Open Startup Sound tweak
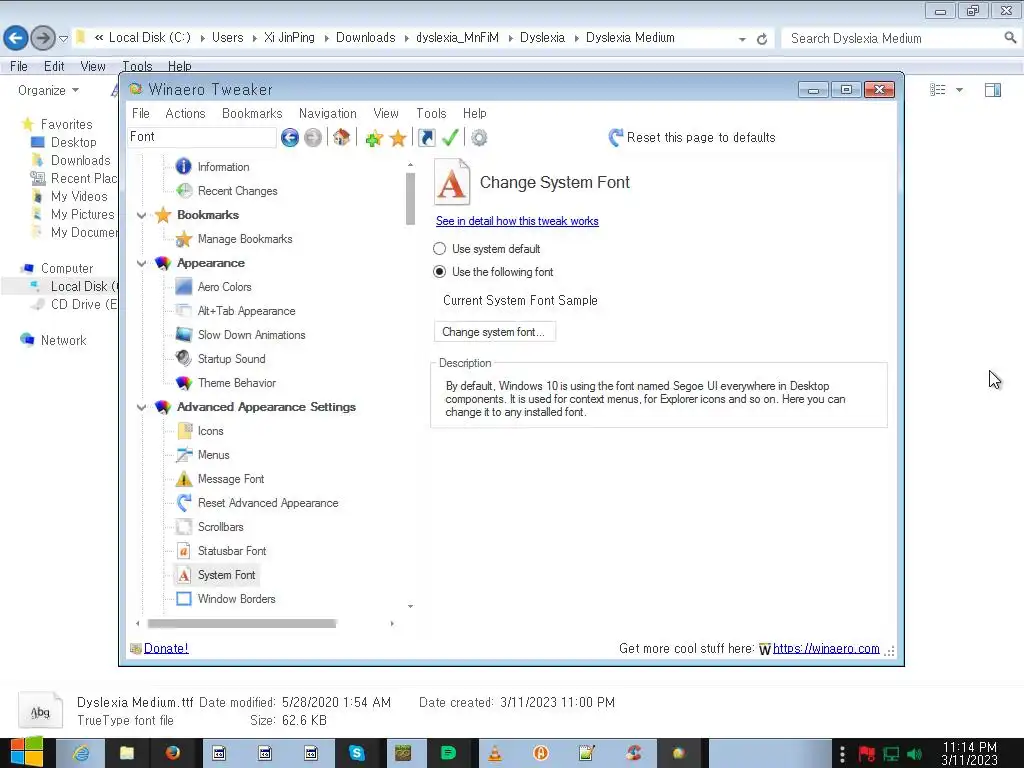The image size is (1024, 768). tap(231, 359)
